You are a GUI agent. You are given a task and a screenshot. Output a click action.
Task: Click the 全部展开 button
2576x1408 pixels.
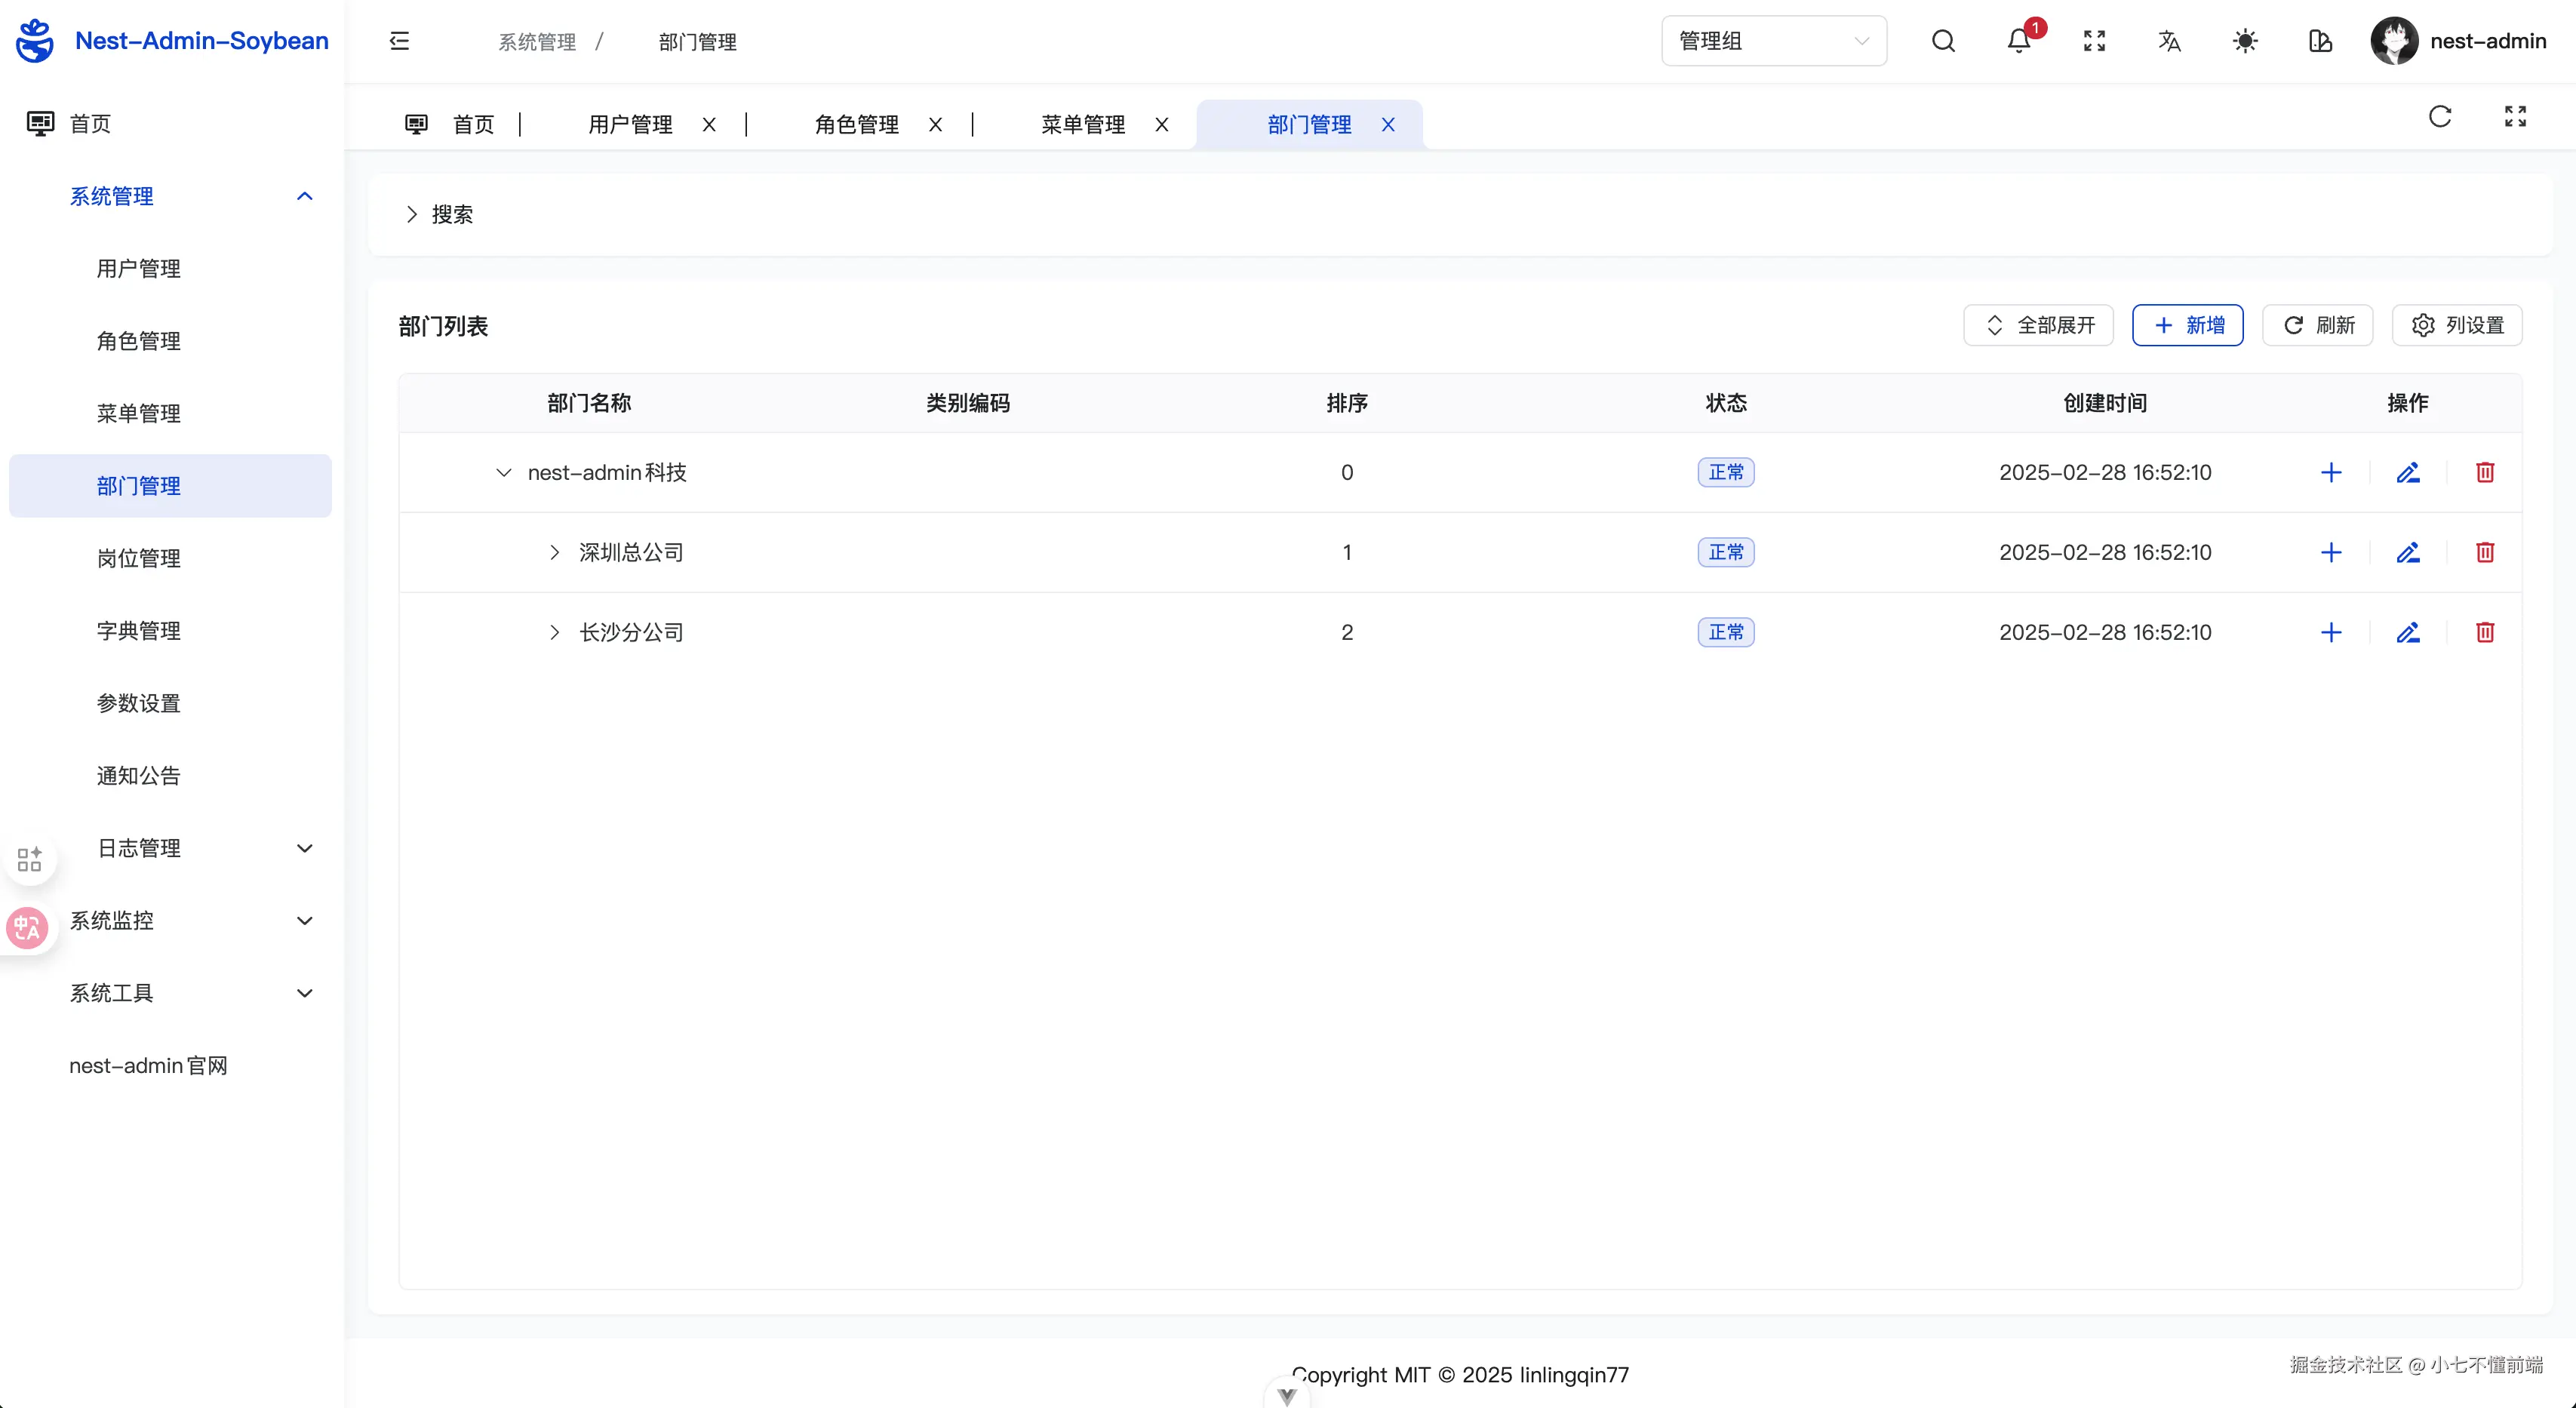point(2038,325)
